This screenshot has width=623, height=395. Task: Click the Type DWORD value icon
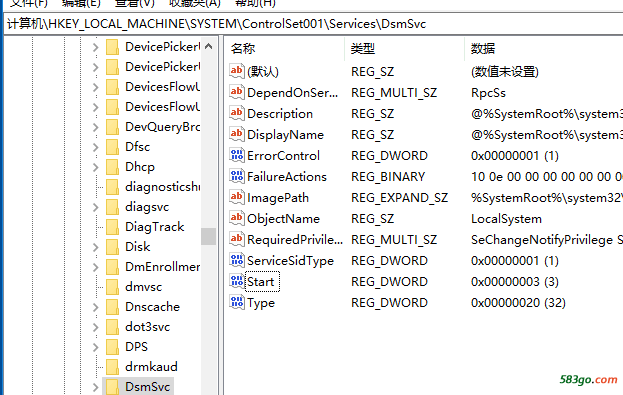[x=237, y=302]
